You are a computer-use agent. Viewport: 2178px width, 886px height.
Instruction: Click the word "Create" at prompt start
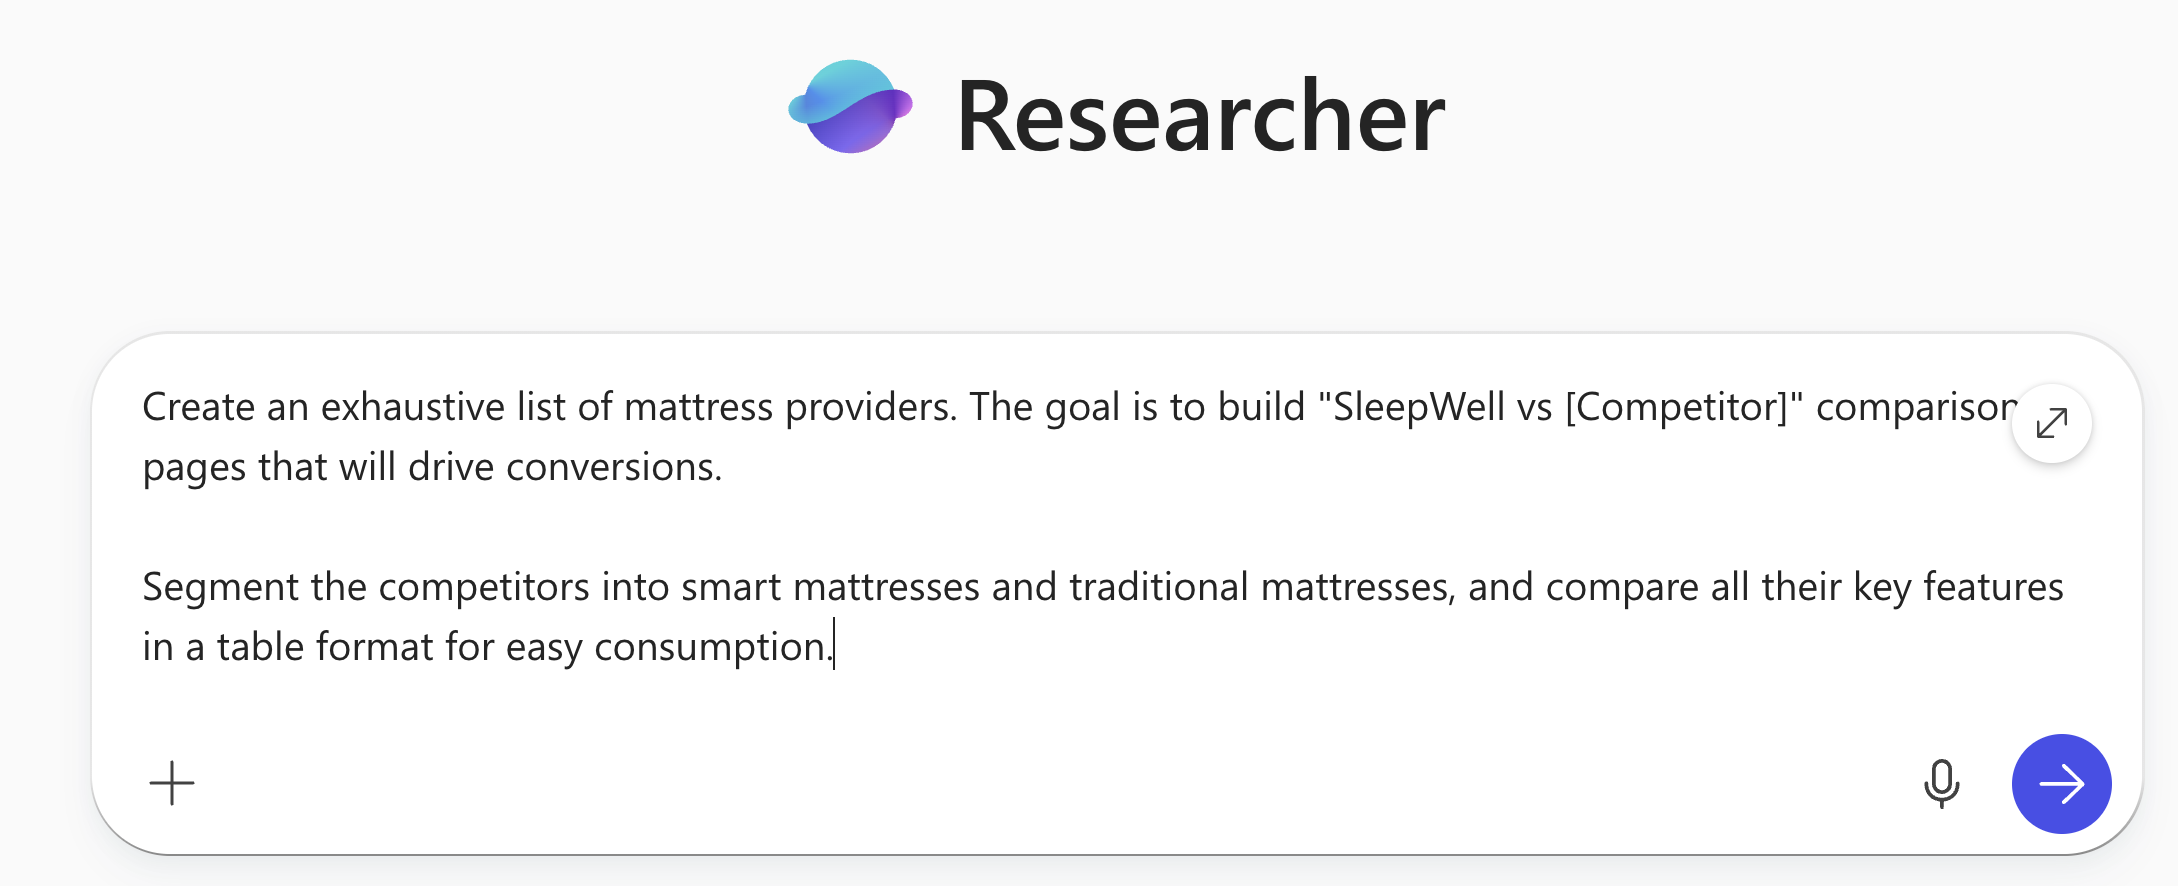coord(198,407)
